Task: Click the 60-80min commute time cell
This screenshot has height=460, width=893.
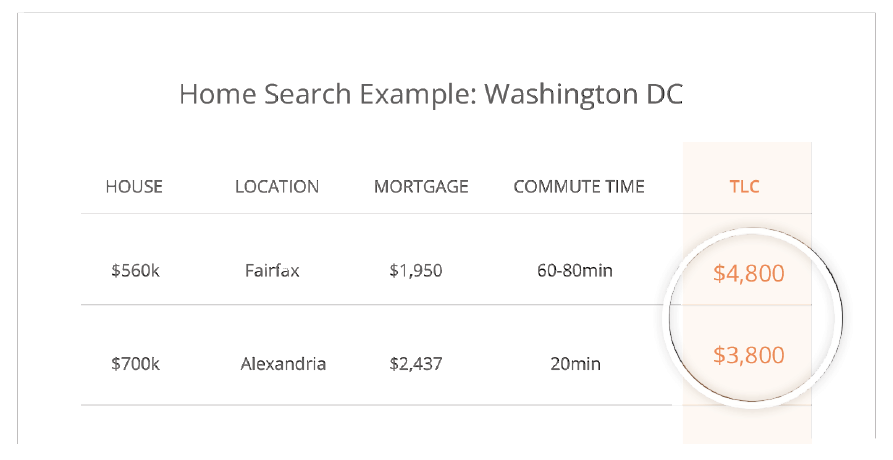Action: 575,270
